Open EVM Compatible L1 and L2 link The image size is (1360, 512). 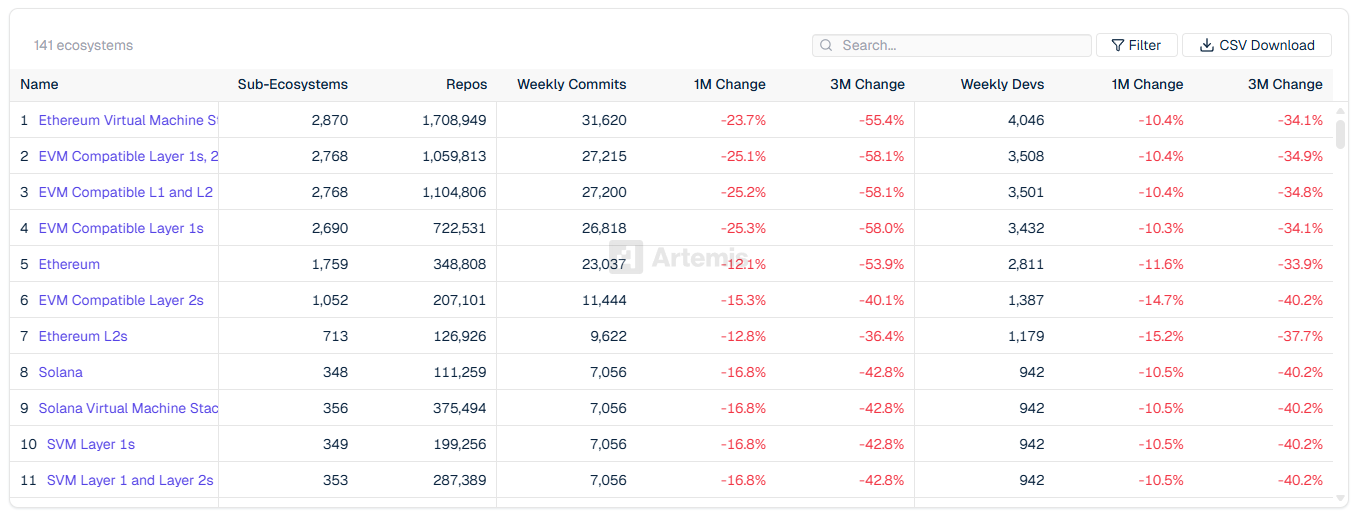click(126, 192)
